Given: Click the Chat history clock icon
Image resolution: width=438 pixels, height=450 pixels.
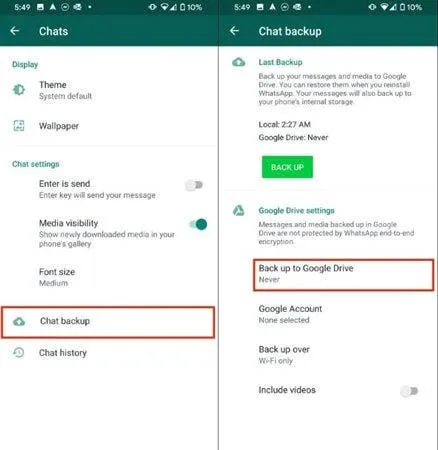Looking at the screenshot, I should point(19,352).
